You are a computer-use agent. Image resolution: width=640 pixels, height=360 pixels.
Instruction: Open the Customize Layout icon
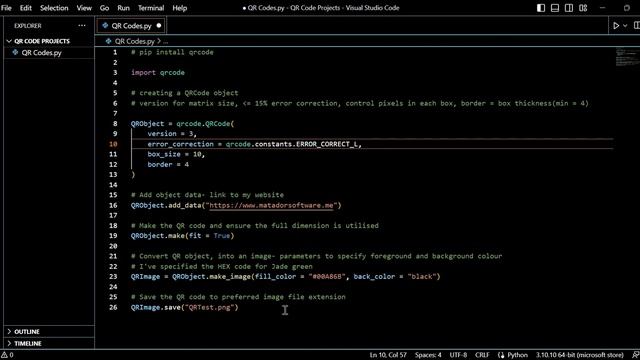point(583,8)
